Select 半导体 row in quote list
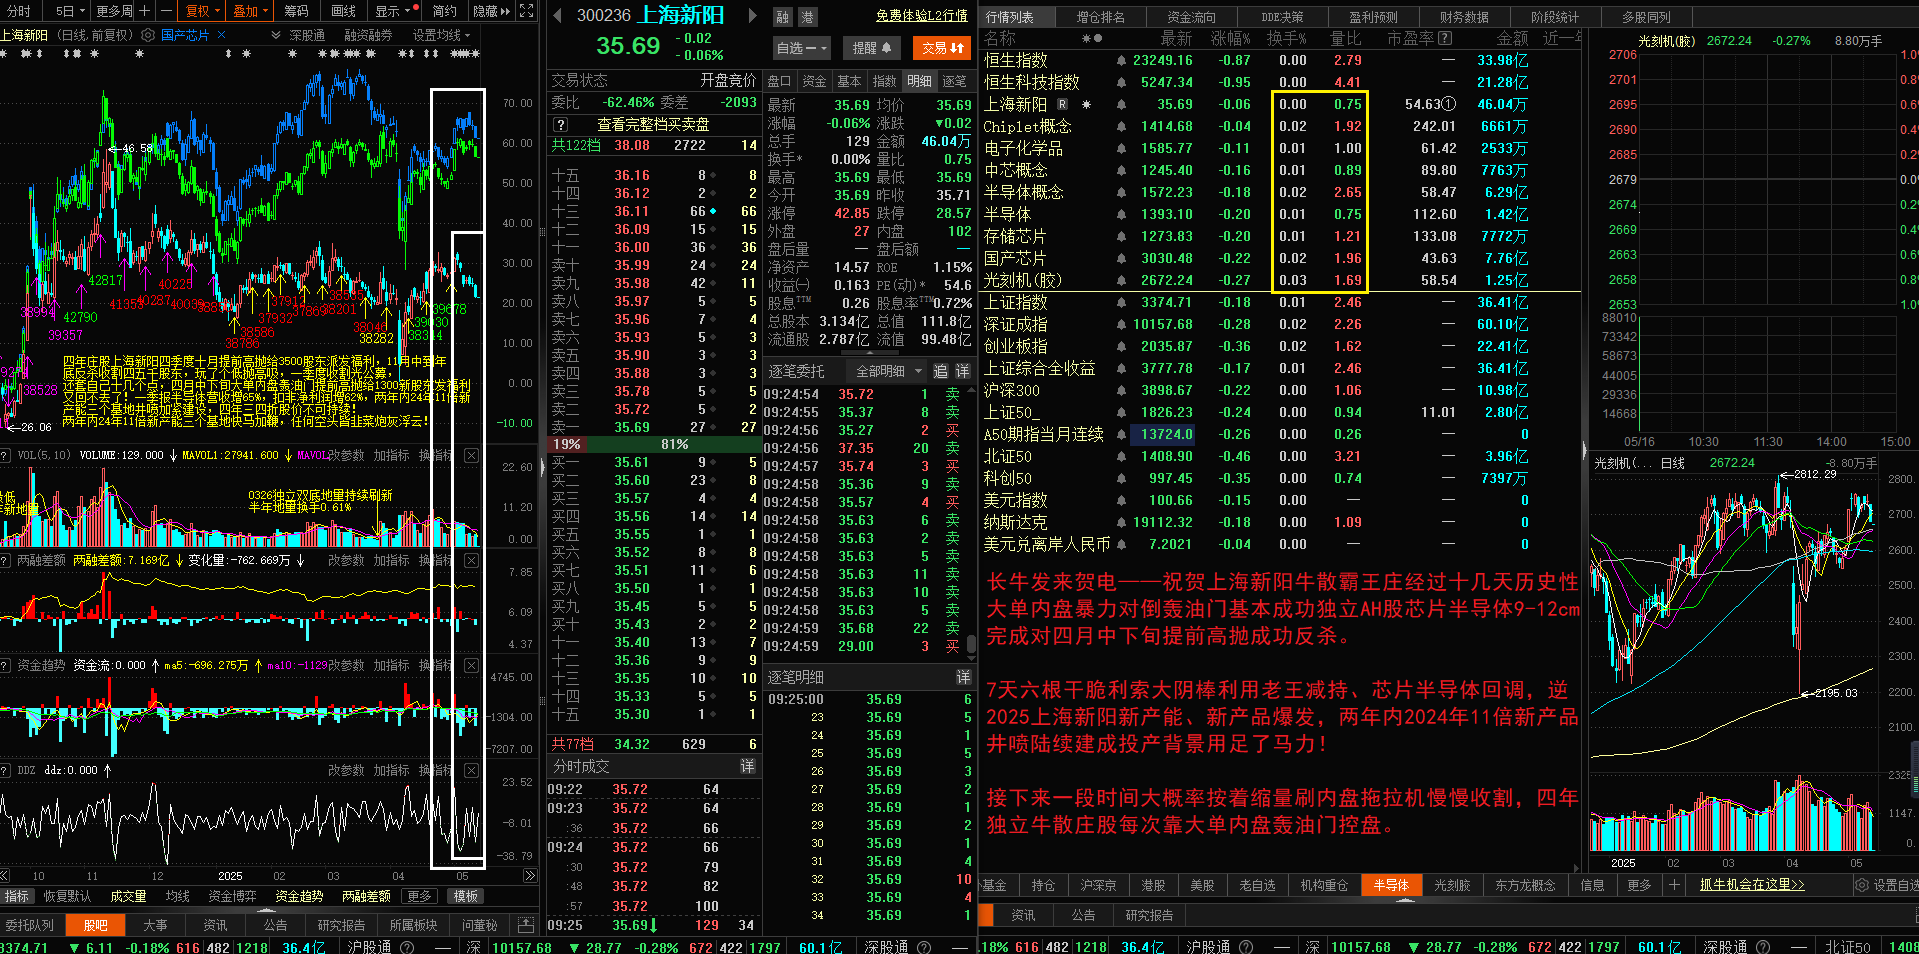The width and height of the screenshot is (1919, 954). click(x=1280, y=214)
